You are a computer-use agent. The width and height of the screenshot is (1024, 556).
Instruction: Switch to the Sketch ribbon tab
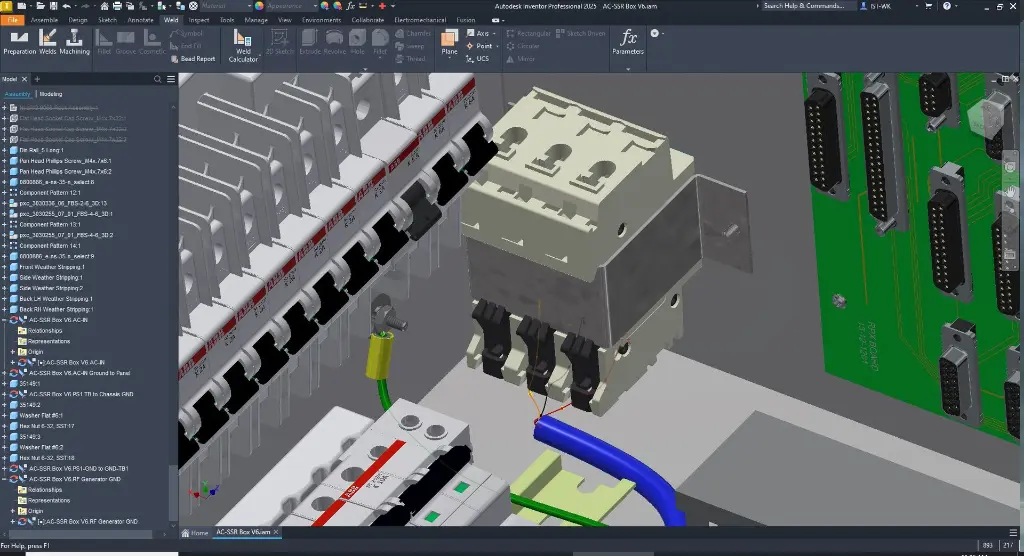[x=107, y=20]
